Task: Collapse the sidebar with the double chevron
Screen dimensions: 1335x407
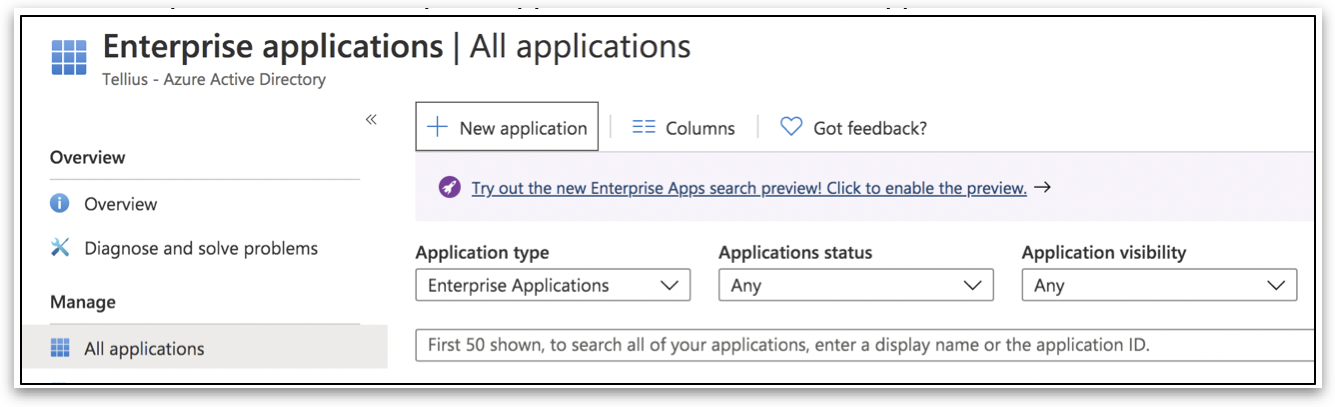Action: click(x=371, y=120)
